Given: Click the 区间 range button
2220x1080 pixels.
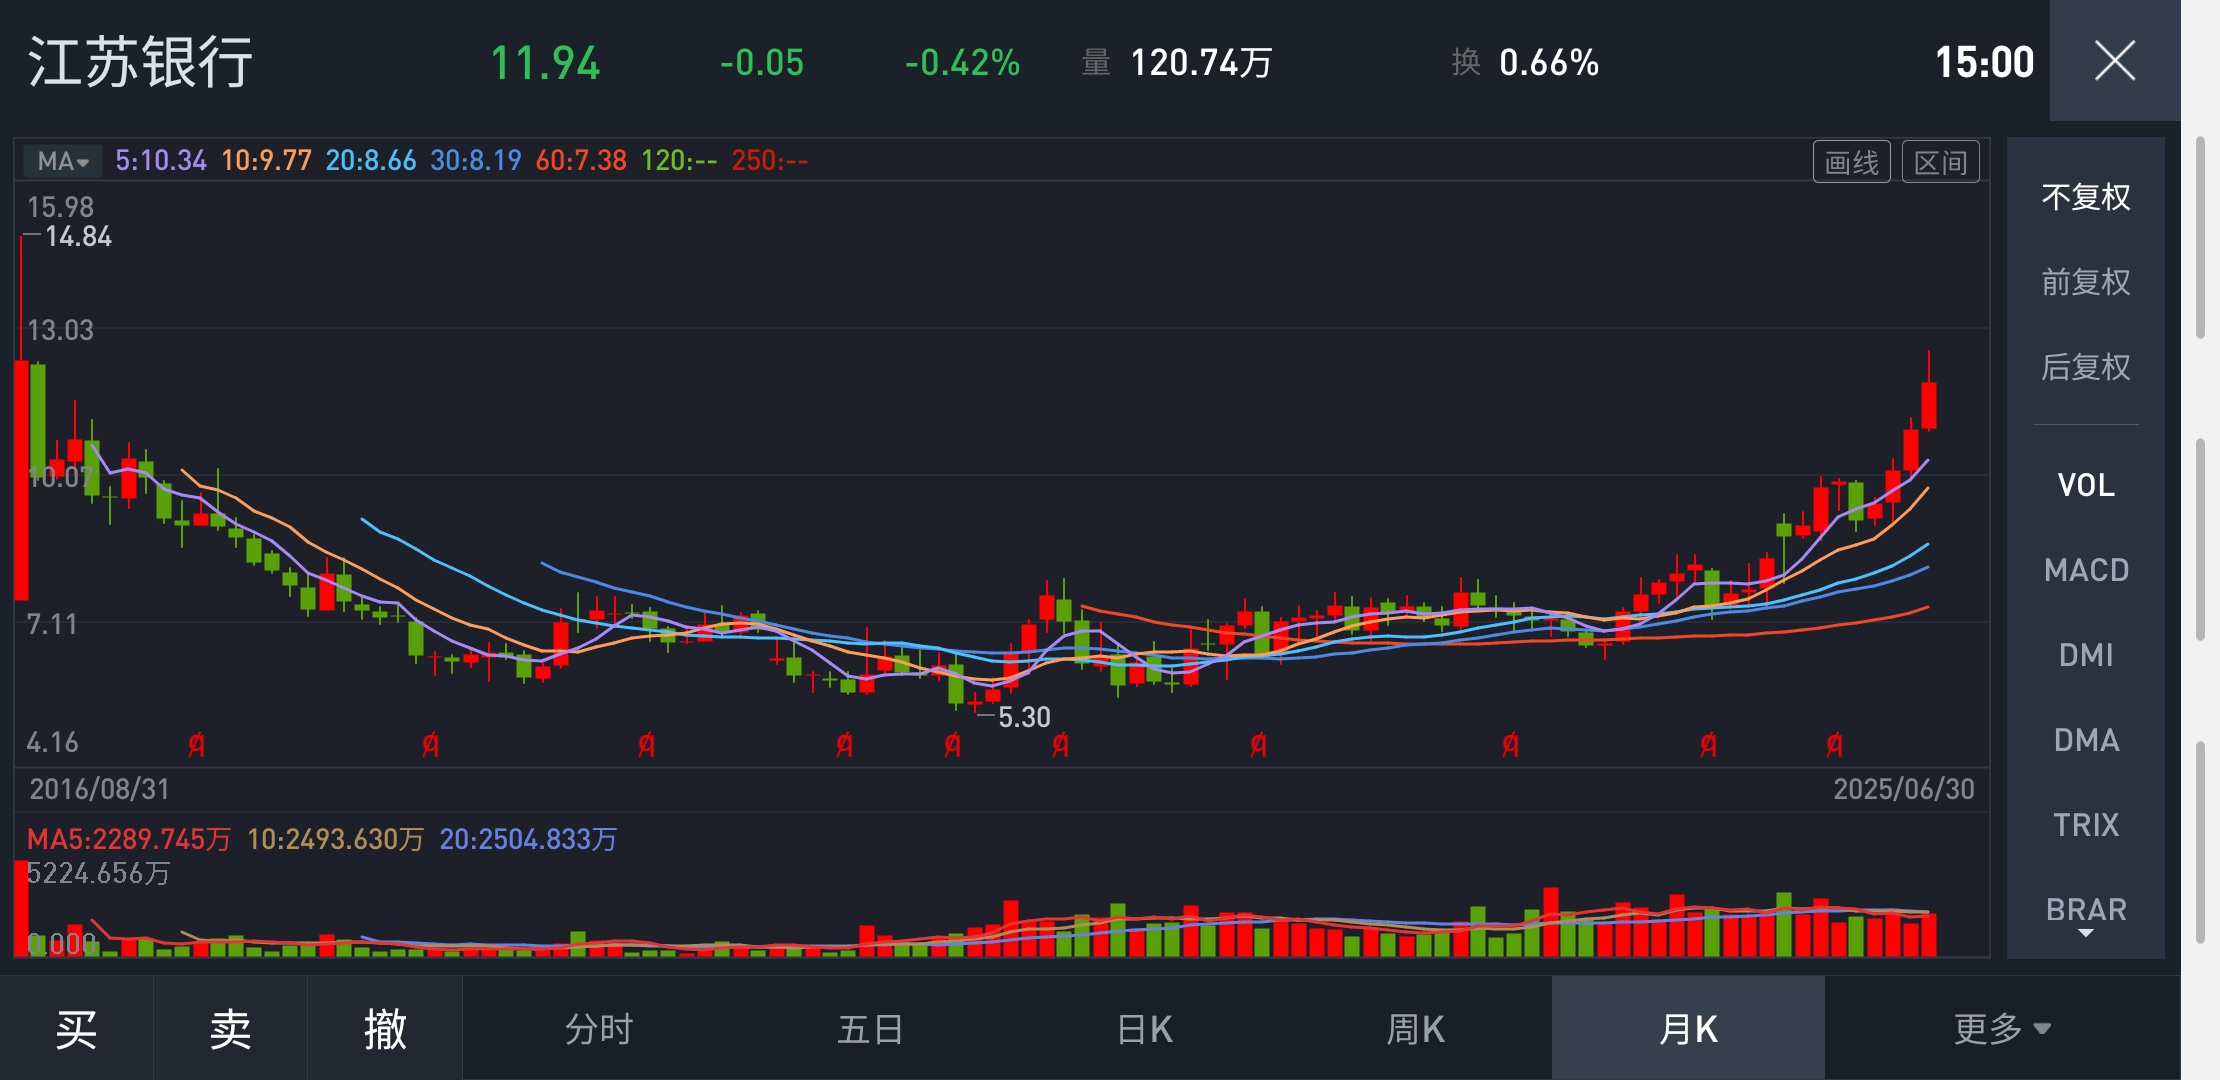Looking at the screenshot, I should 1940,162.
